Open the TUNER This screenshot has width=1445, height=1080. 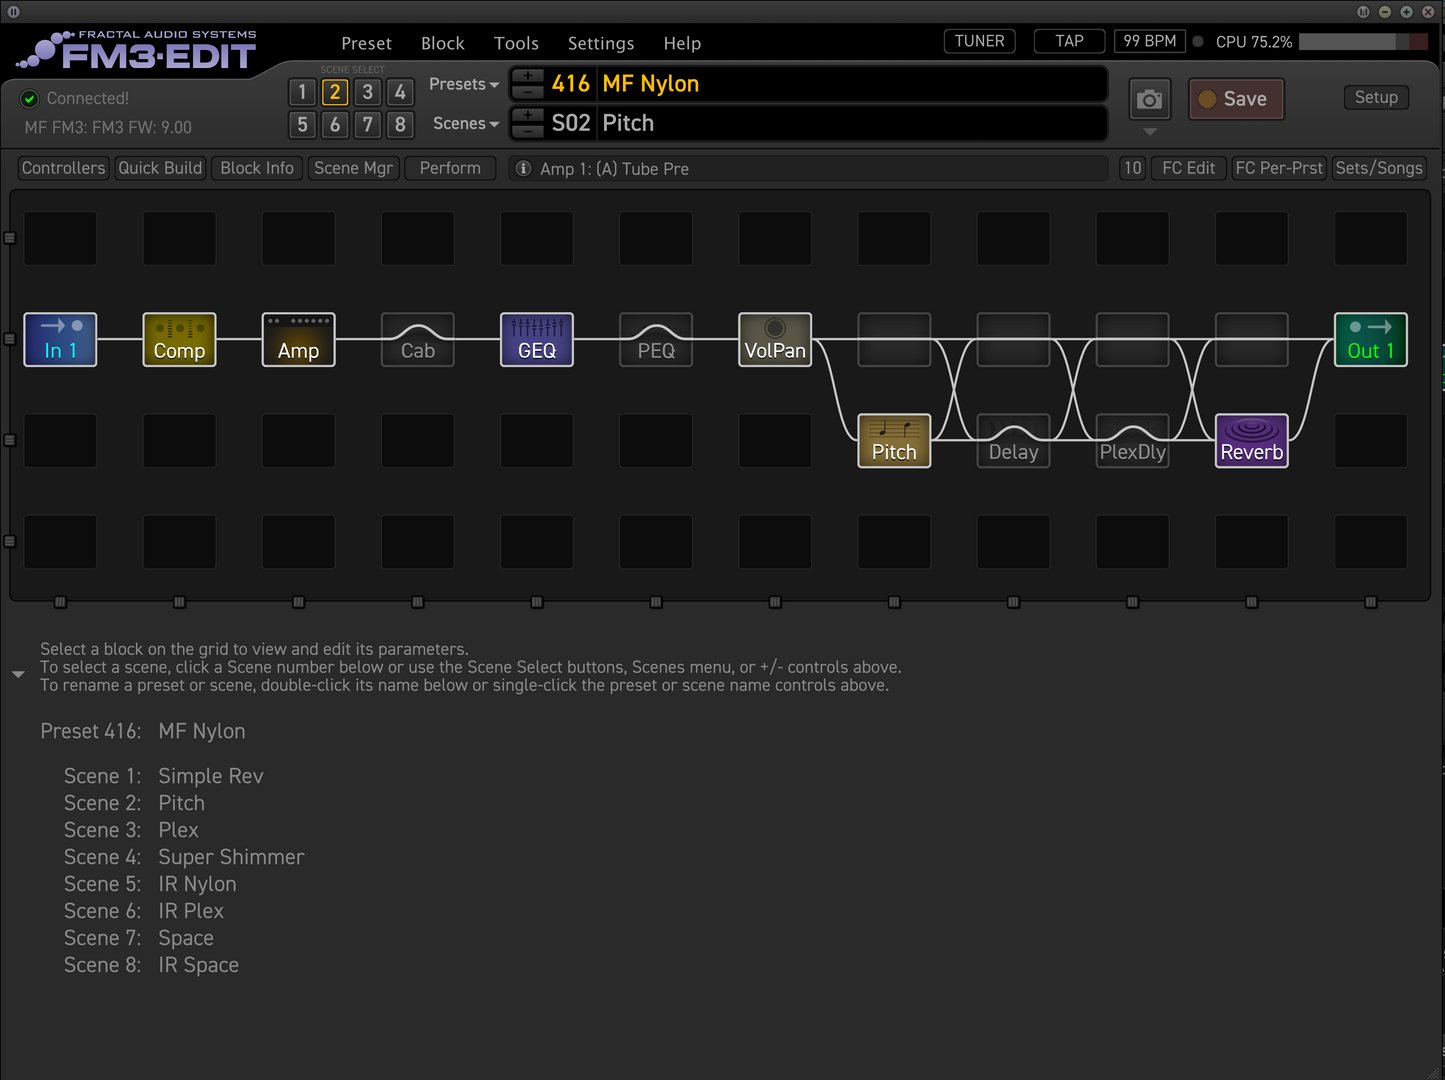coord(979,41)
